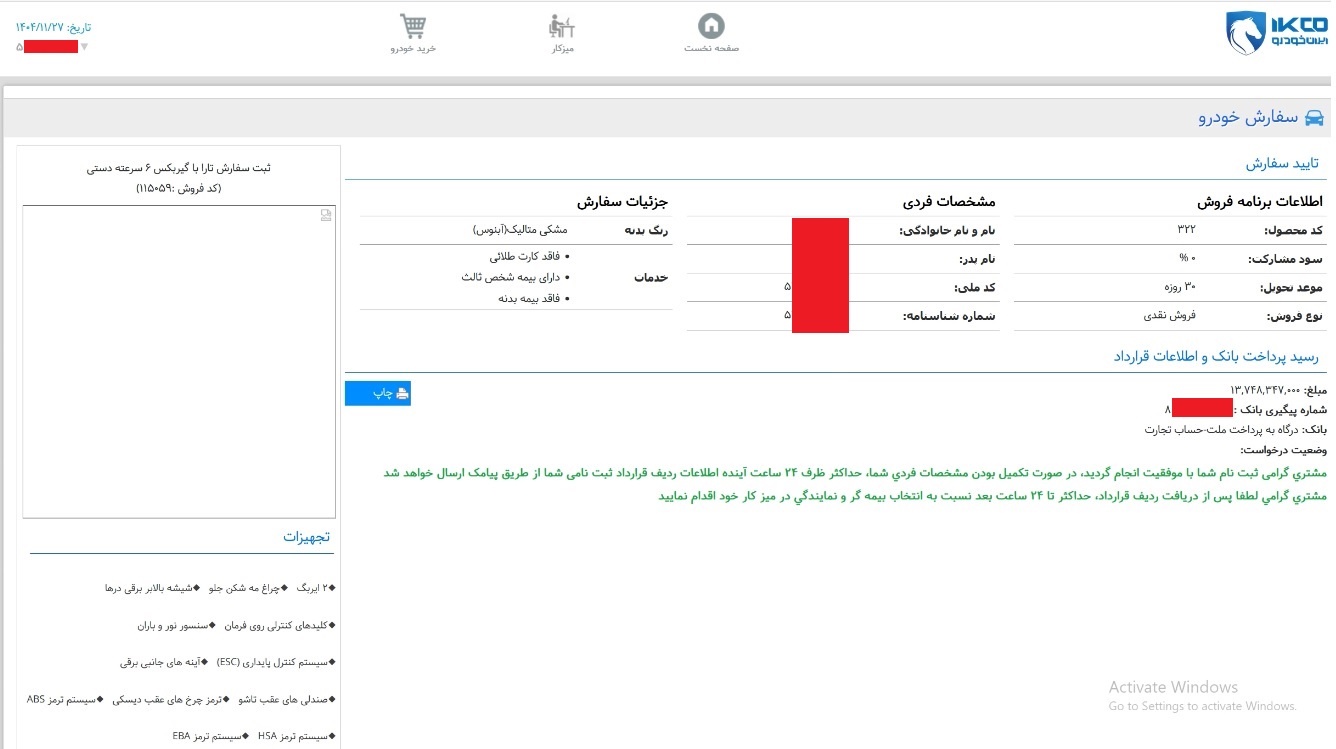Screen dimensions: 1336x749
Task: Open the خرید خودرو menu label
Action: [x=413, y=48]
